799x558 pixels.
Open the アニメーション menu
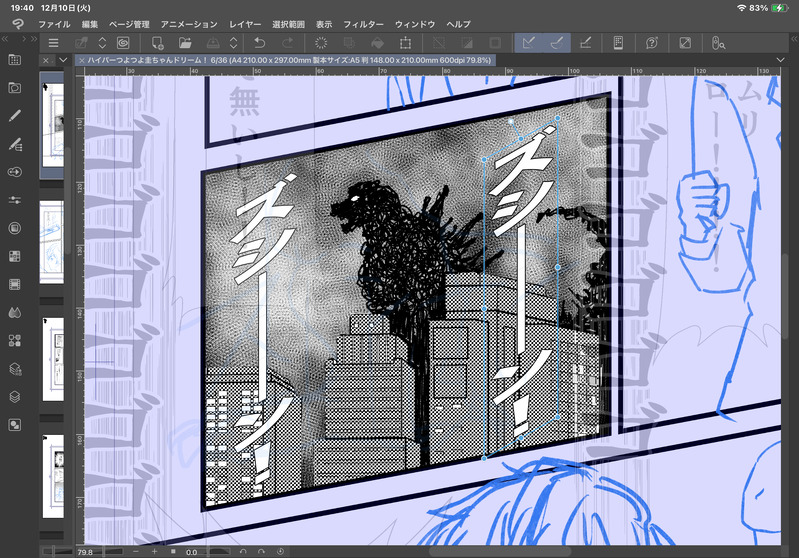click(189, 24)
